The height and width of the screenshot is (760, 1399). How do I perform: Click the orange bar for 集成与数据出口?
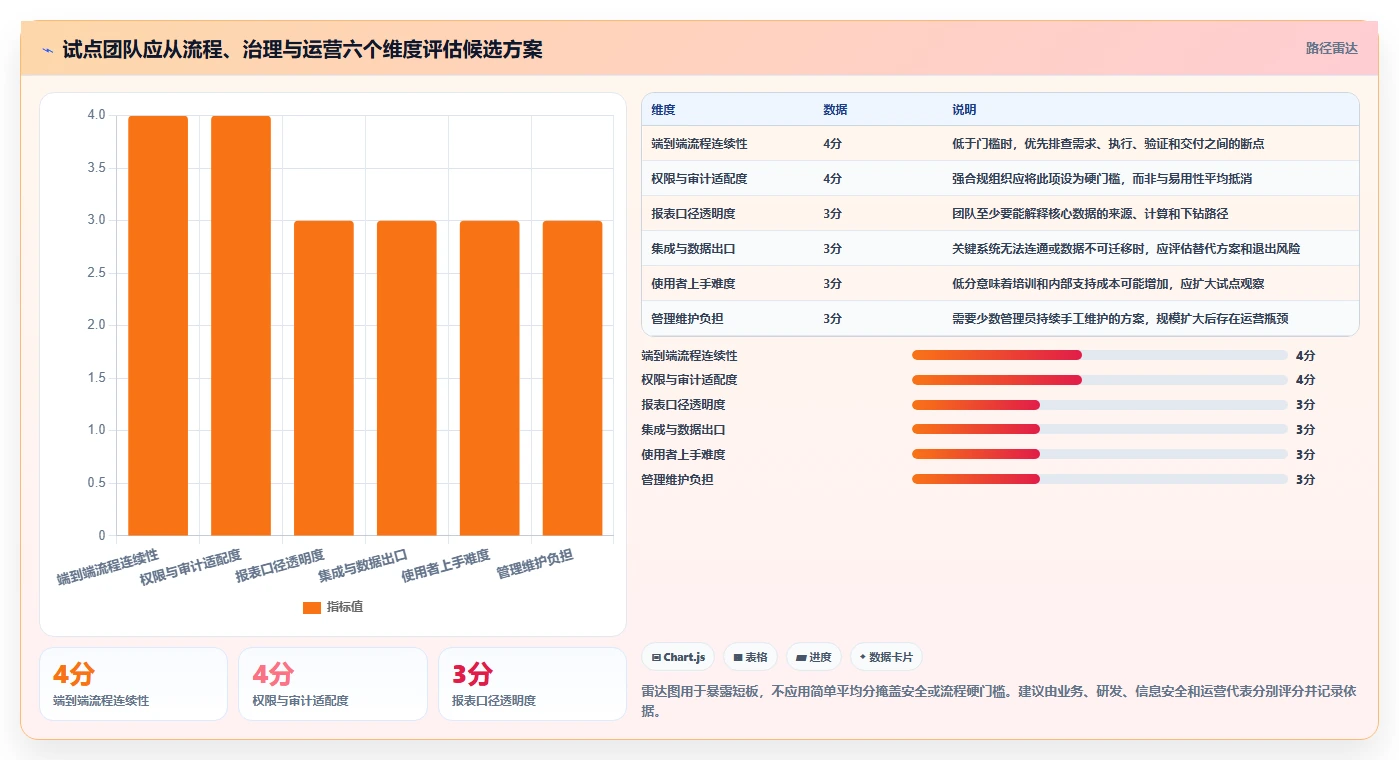(x=407, y=378)
